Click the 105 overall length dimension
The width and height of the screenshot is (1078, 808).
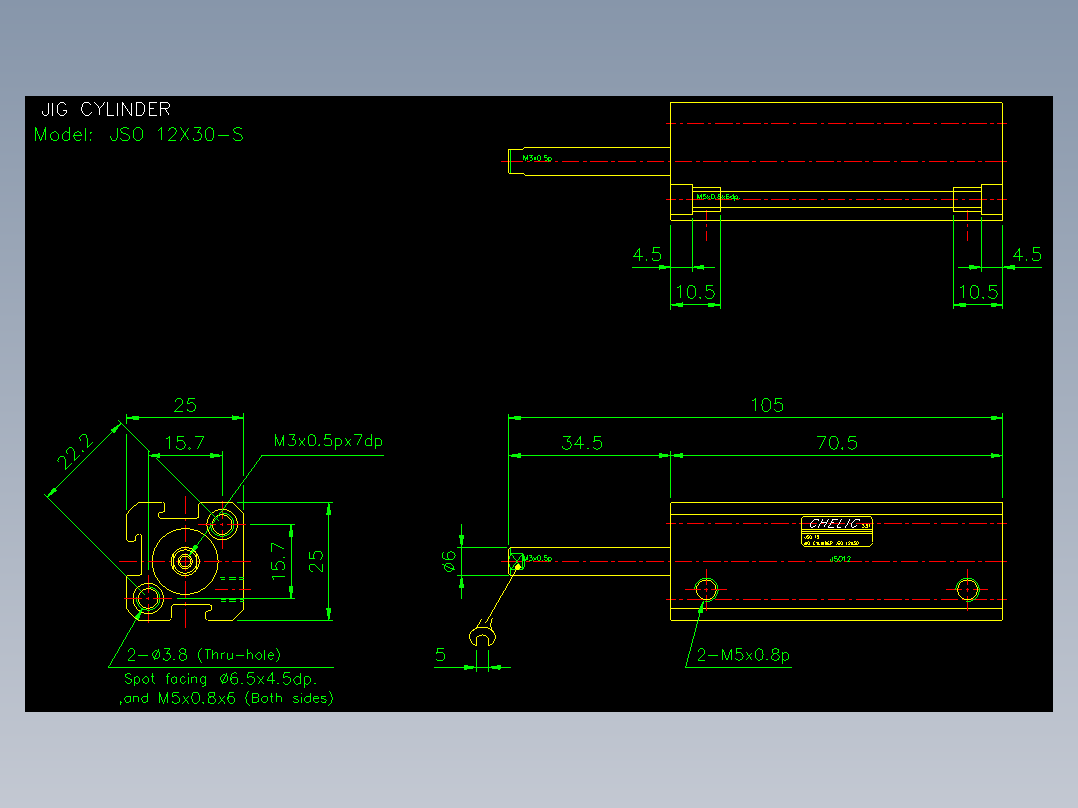(x=767, y=405)
